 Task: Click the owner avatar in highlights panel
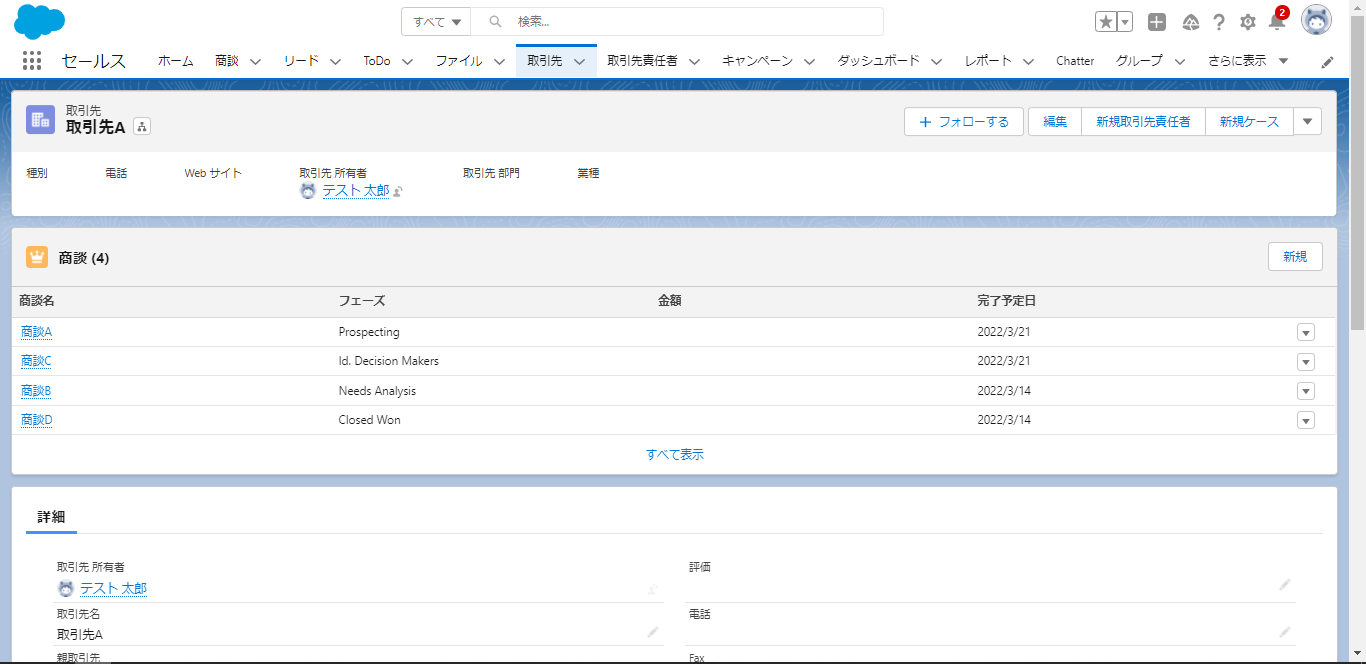(308, 191)
